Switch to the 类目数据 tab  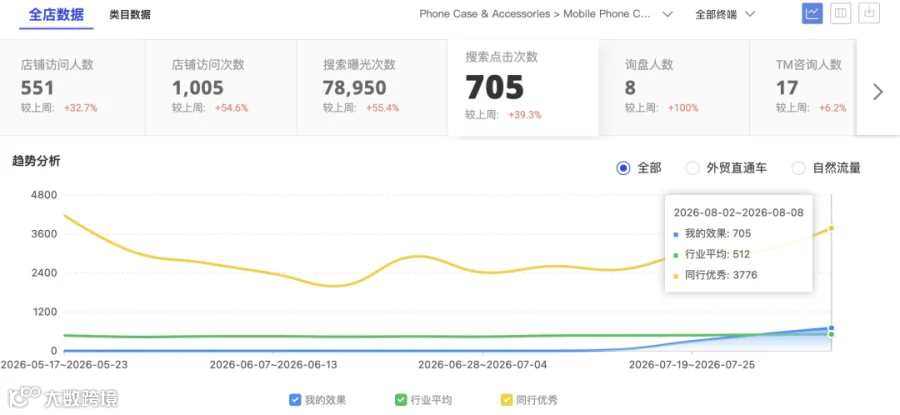[x=130, y=15]
